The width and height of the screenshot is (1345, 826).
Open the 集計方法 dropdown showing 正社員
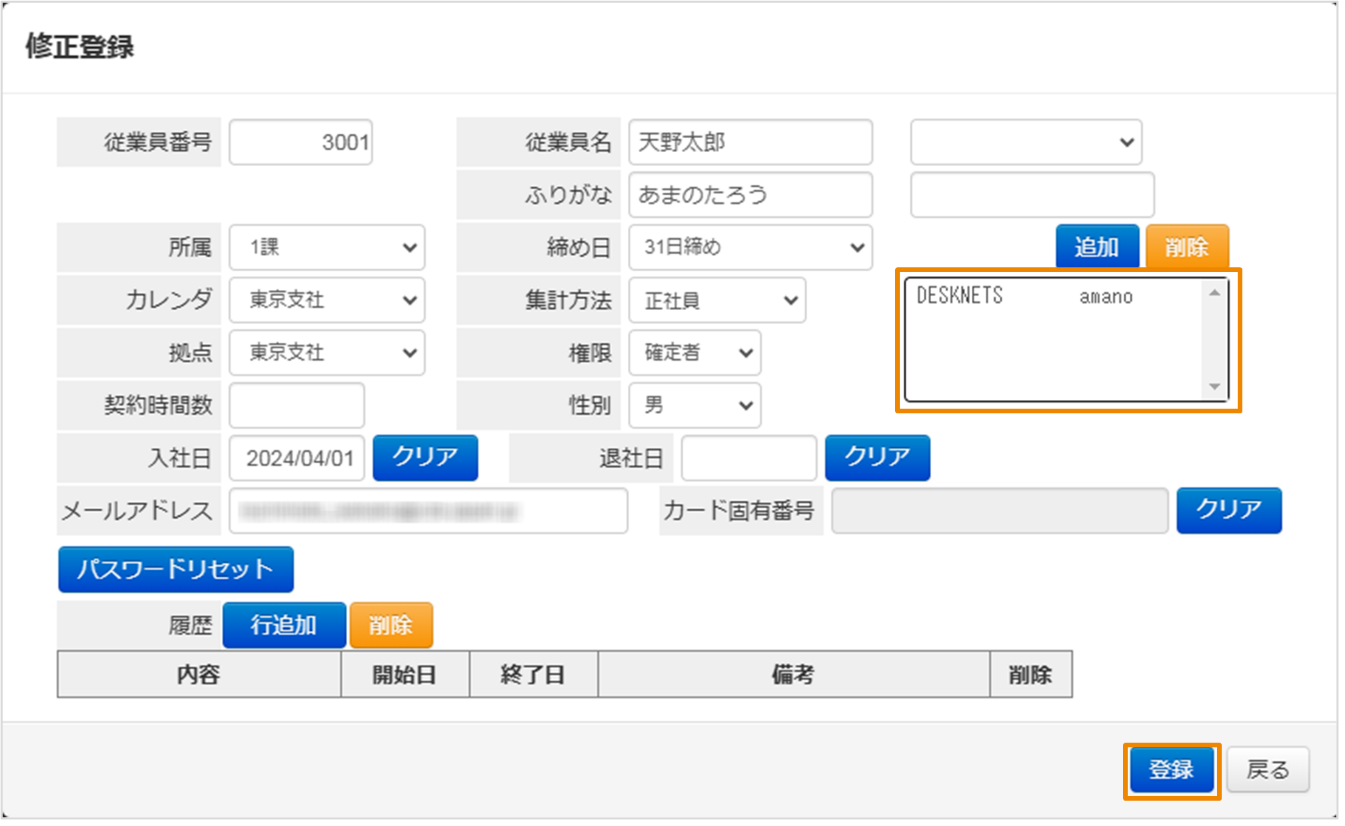click(717, 300)
